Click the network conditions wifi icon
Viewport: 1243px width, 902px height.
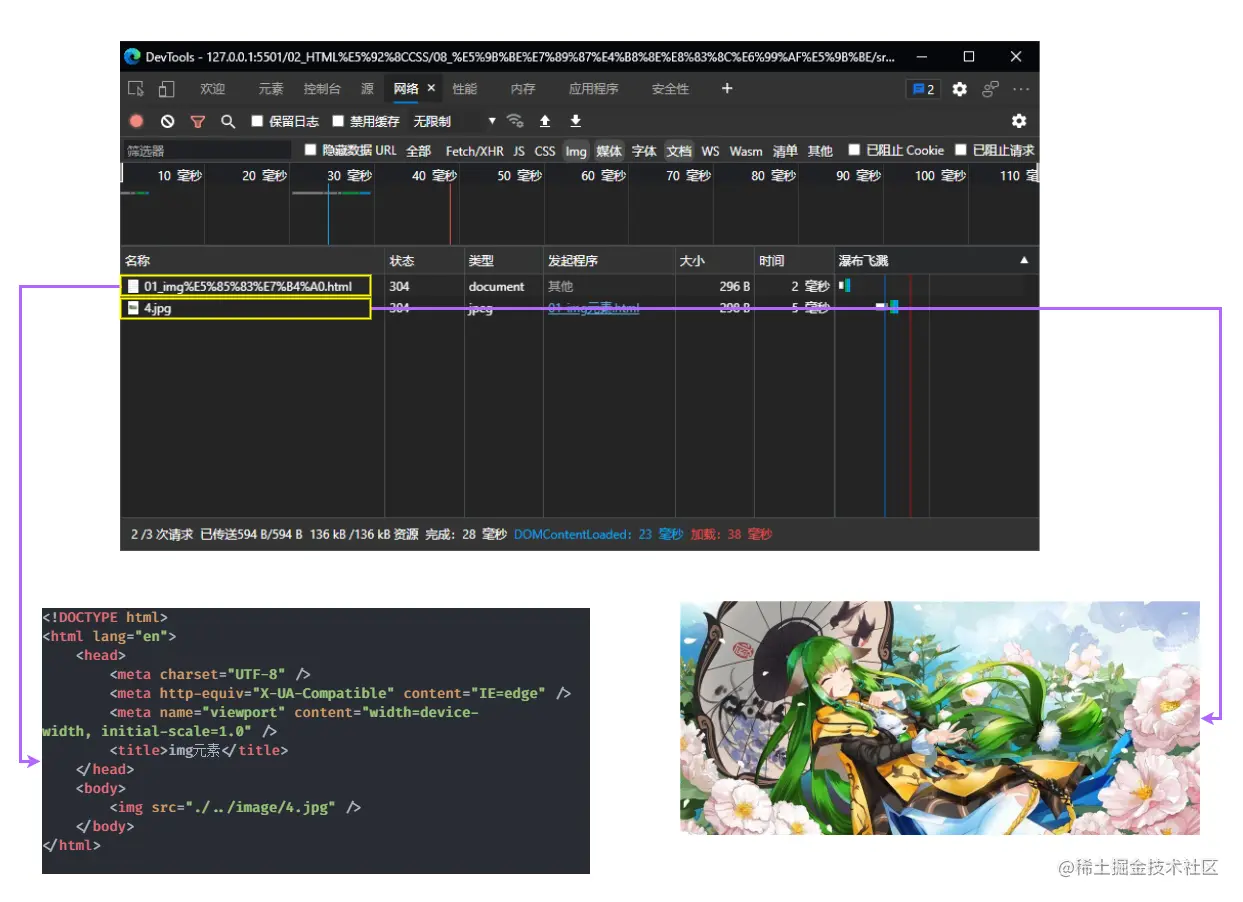515,121
